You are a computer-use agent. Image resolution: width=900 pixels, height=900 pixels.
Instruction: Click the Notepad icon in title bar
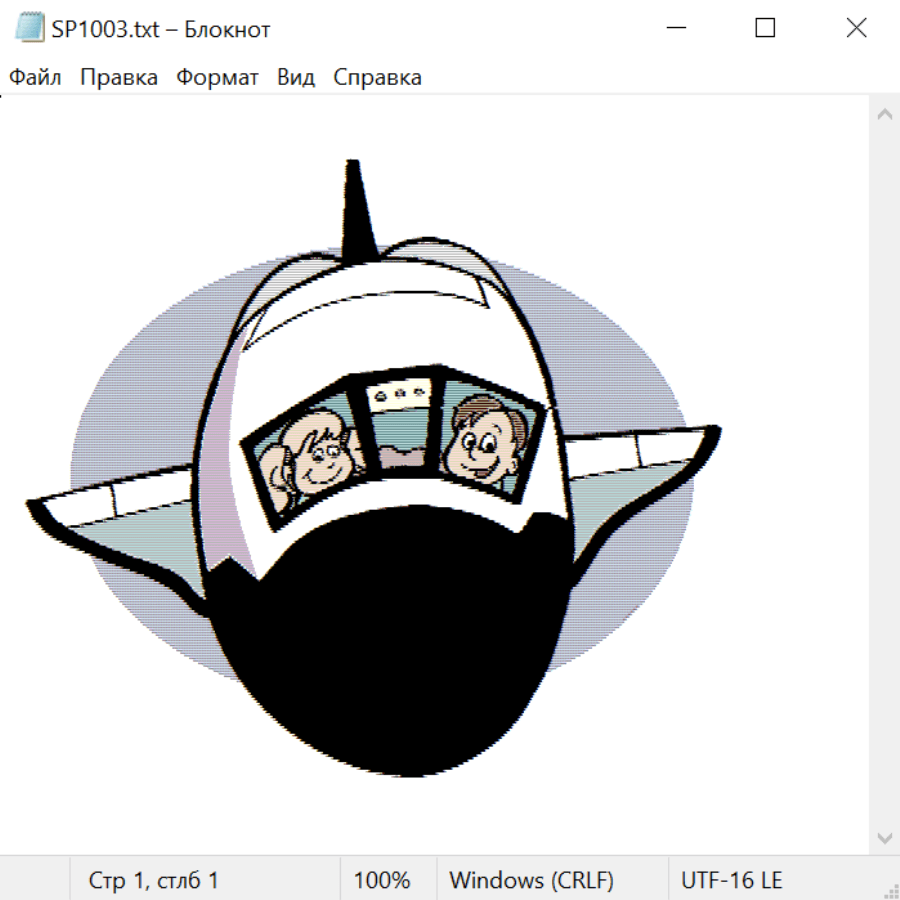29,29
